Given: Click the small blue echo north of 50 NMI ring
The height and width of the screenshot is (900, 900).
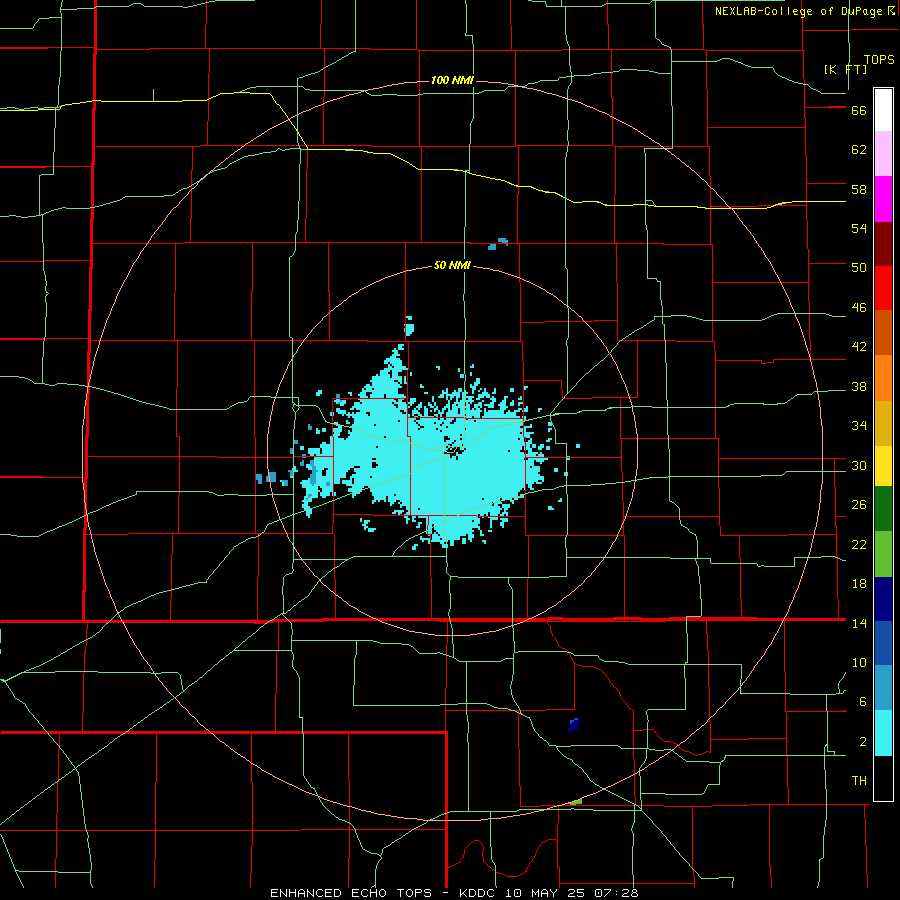Looking at the screenshot, I should [x=498, y=243].
